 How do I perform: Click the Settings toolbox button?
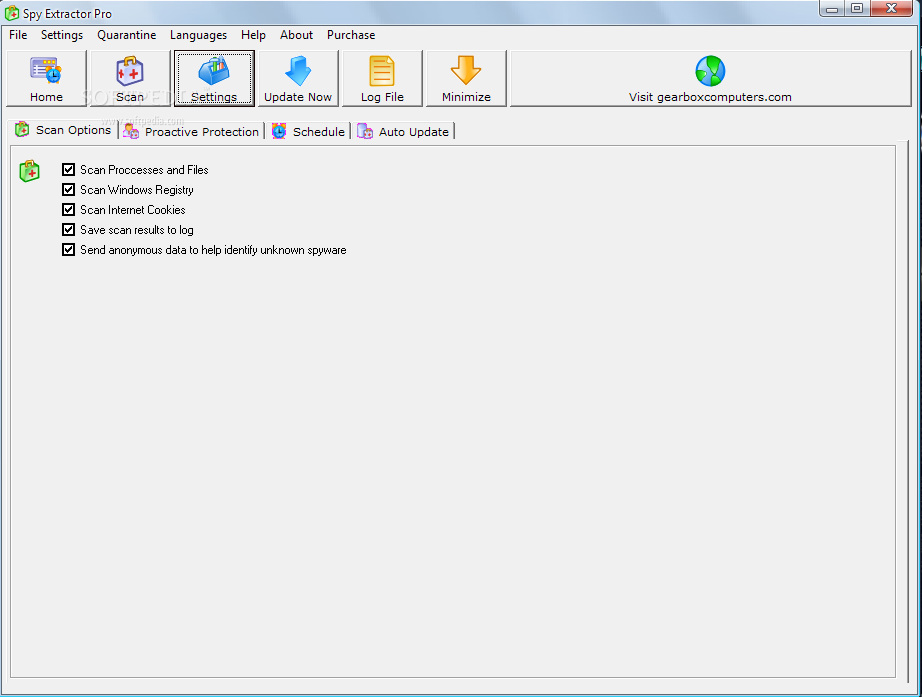214,78
